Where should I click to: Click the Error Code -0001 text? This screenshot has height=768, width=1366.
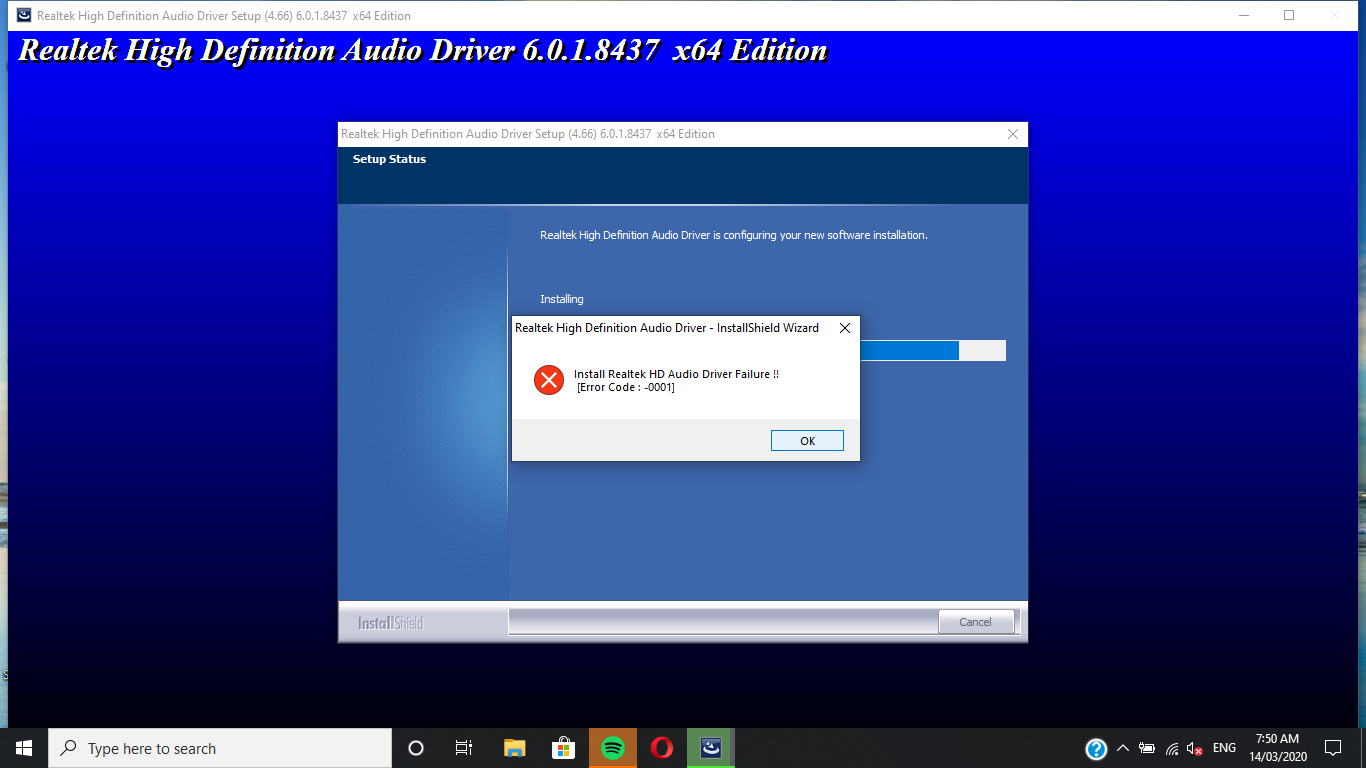tap(626, 388)
